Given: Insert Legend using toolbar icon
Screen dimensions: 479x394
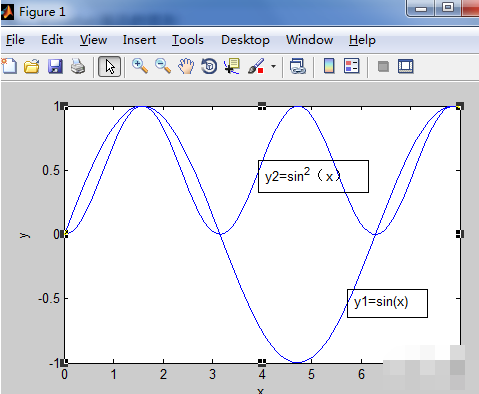Looking at the screenshot, I should (x=351, y=66).
